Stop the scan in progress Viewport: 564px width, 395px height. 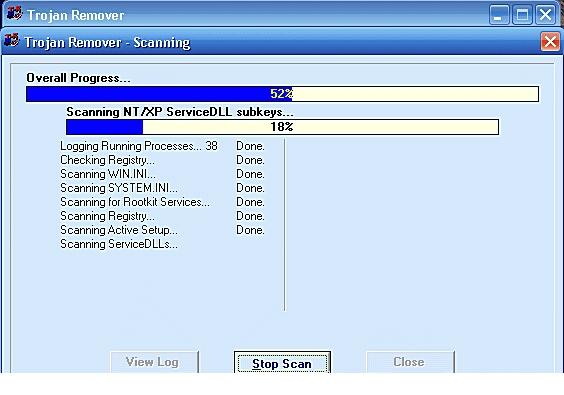282,363
